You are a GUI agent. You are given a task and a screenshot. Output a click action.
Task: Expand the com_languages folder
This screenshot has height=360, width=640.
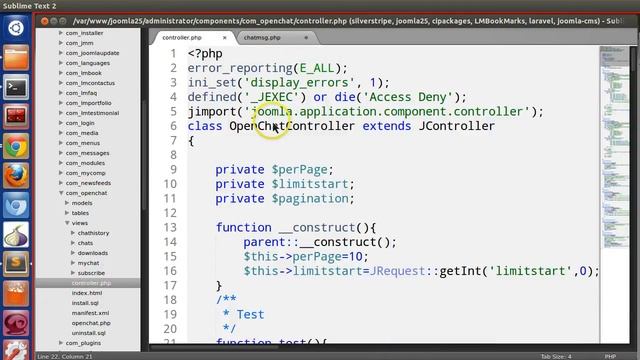coord(61,63)
